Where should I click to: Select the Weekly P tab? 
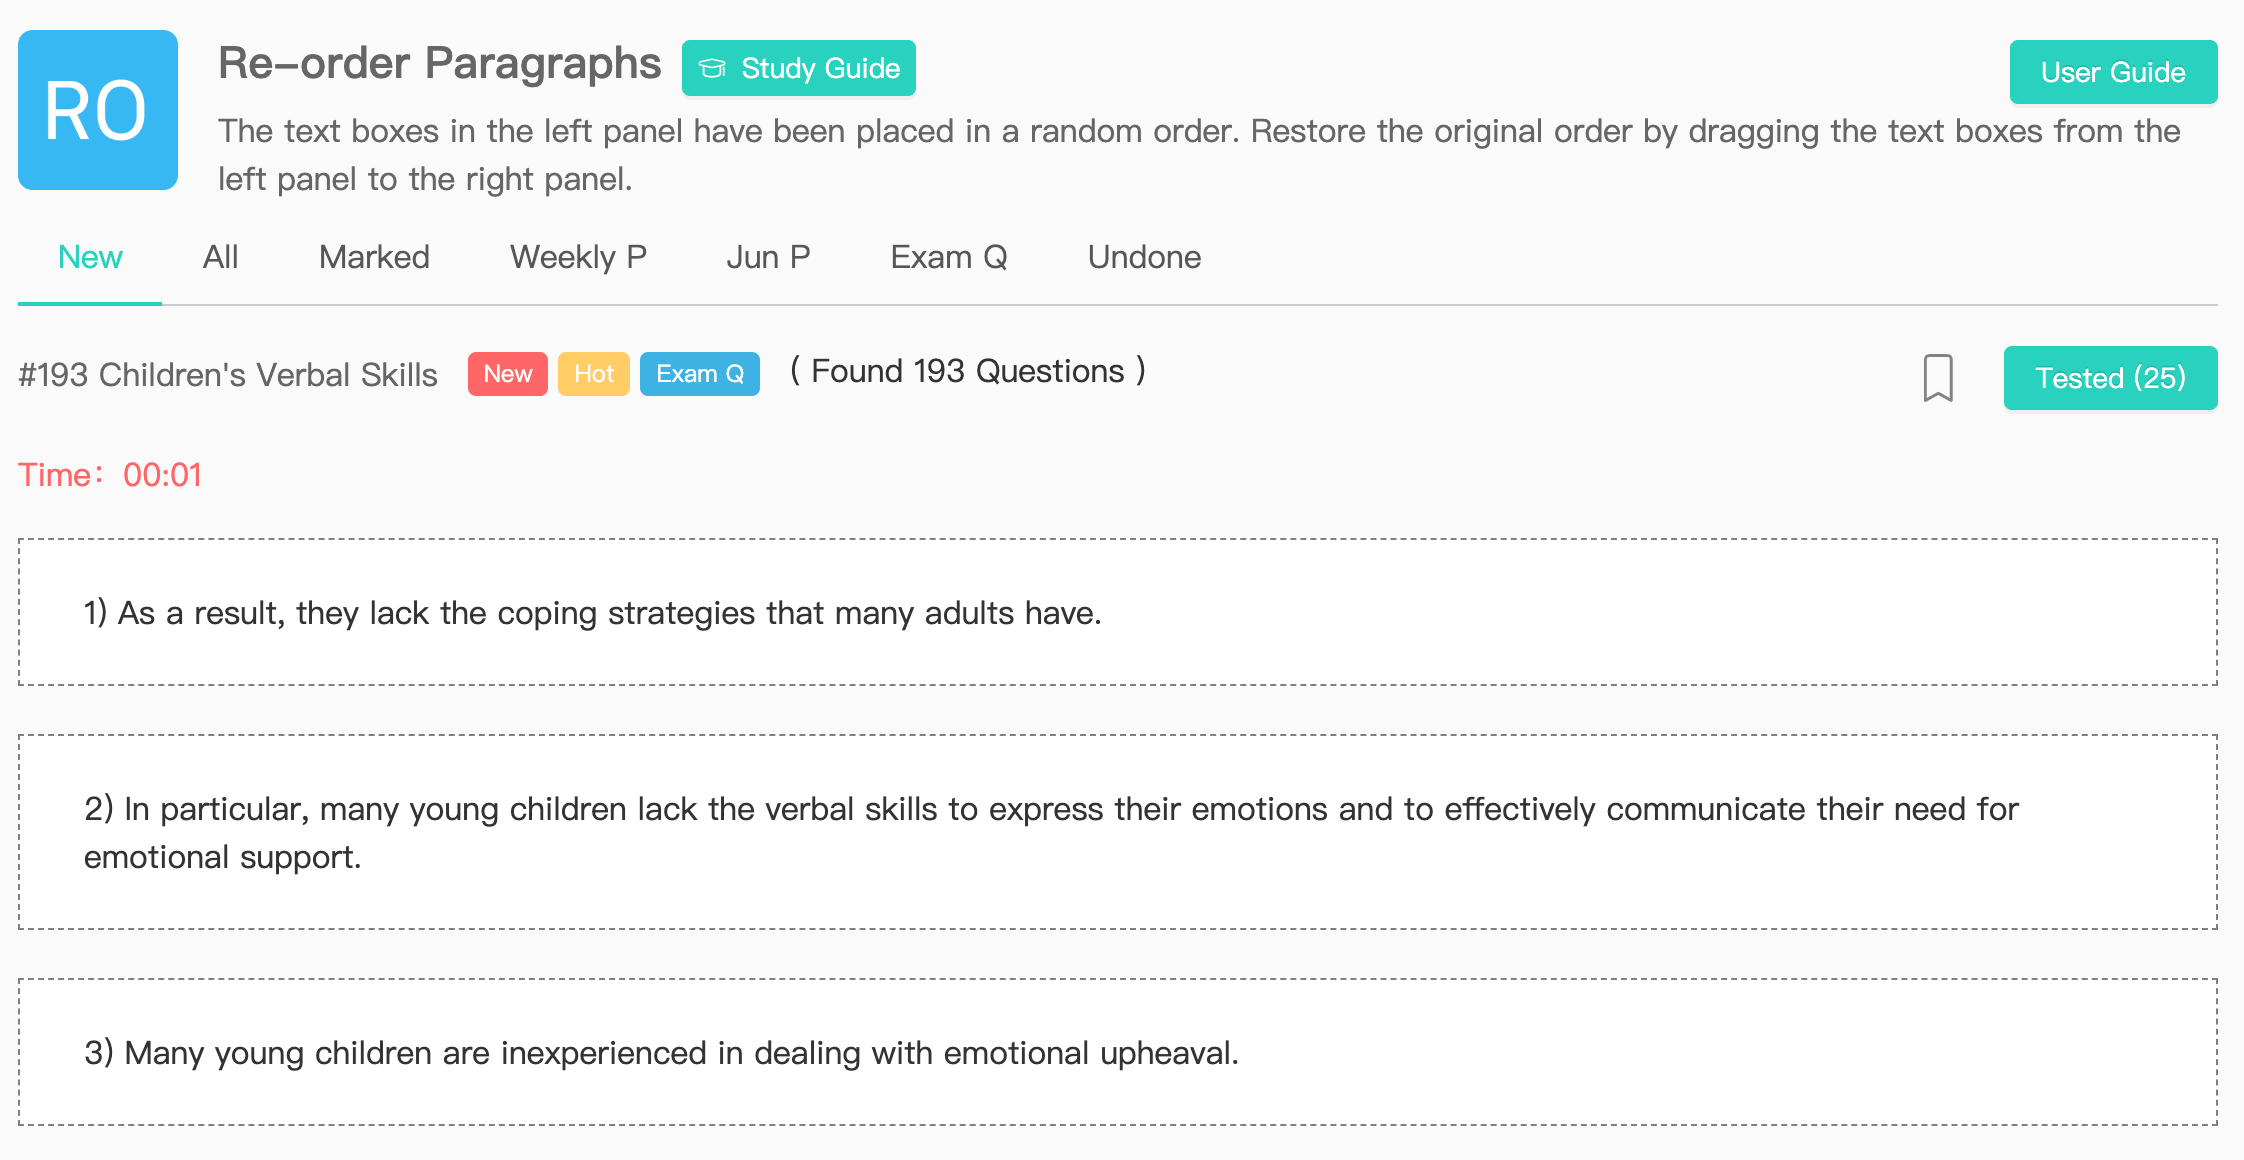pyautogui.click(x=578, y=257)
